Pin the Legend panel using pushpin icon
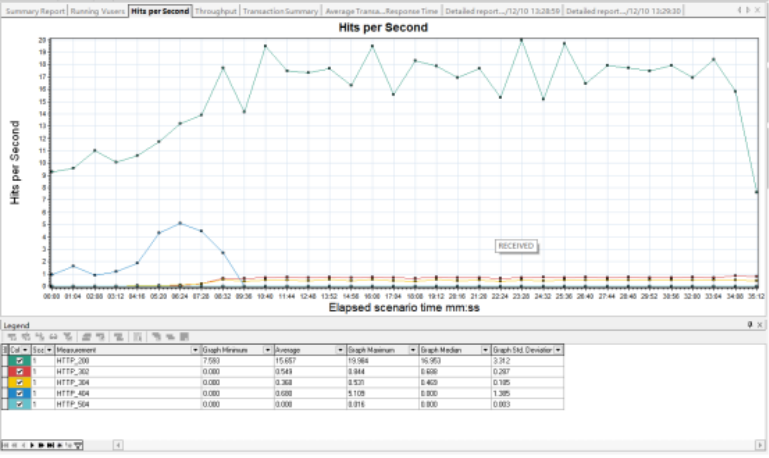 tap(749, 325)
